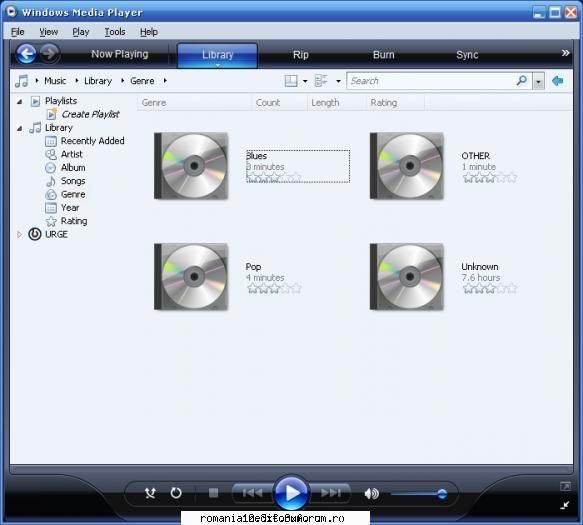Image resolution: width=583 pixels, height=525 pixels.
Task: Expand the URGE tree node
Action: 19,234
